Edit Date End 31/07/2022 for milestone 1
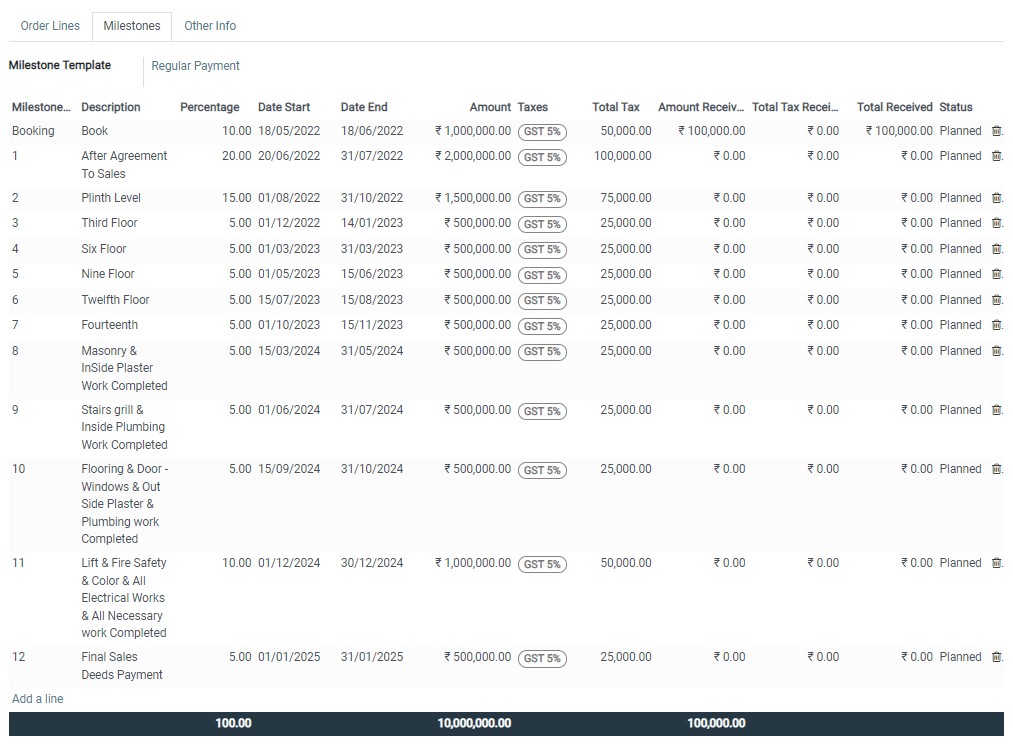Image resolution: width=1013 pixels, height=744 pixels. click(x=372, y=156)
